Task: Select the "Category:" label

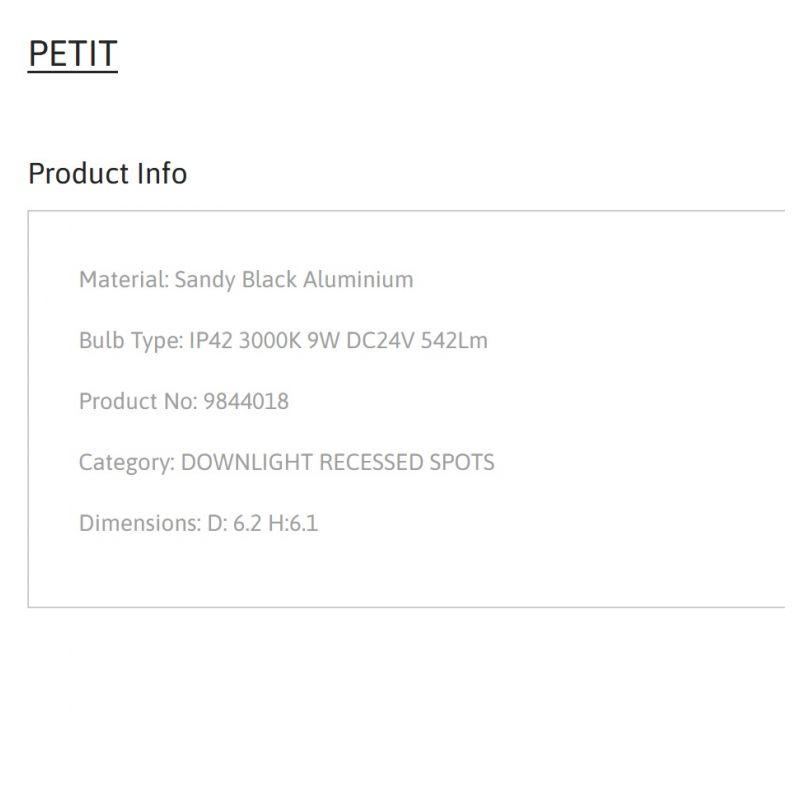Action: [127, 462]
